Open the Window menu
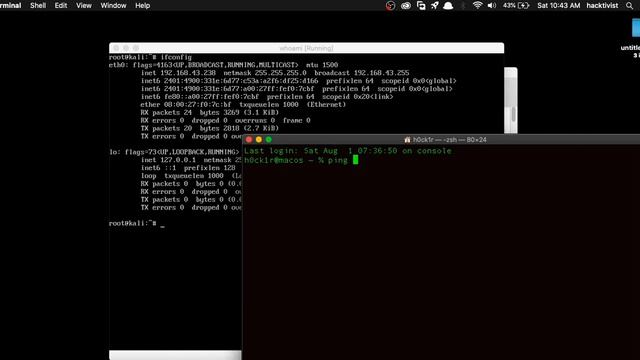The height and width of the screenshot is (360, 640). (113, 6)
